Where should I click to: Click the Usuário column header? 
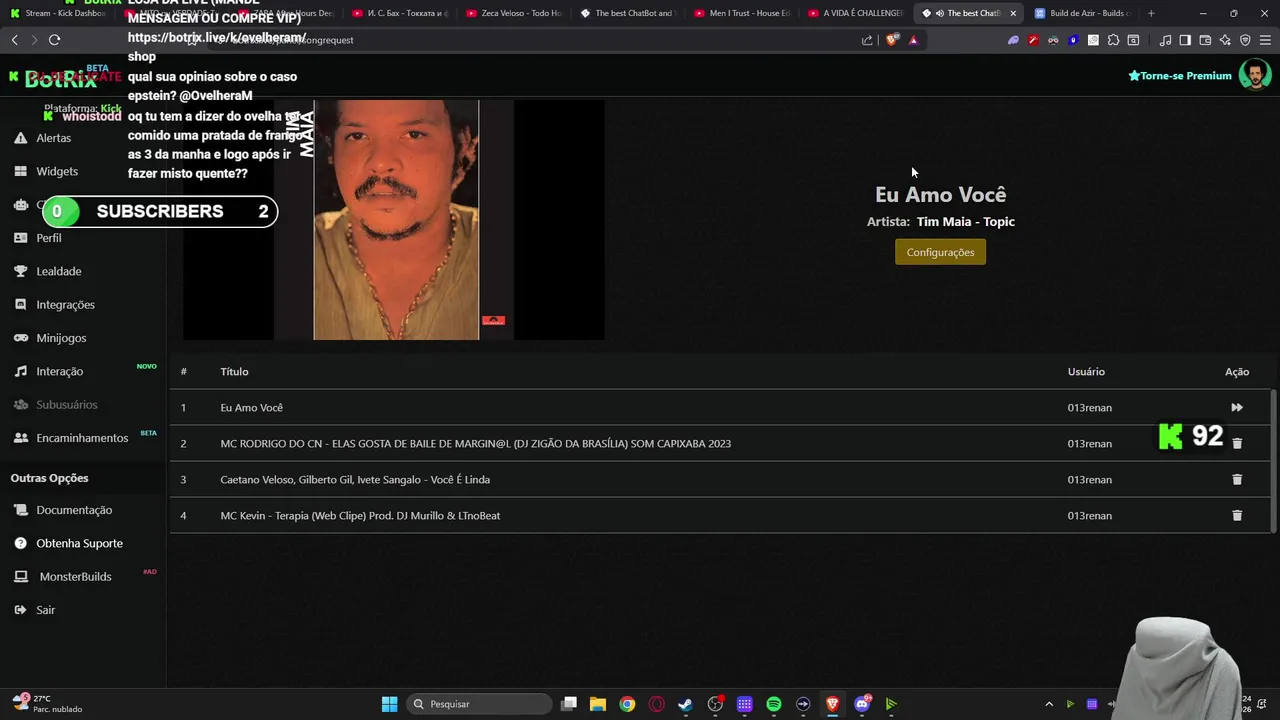tap(1086, 372)
